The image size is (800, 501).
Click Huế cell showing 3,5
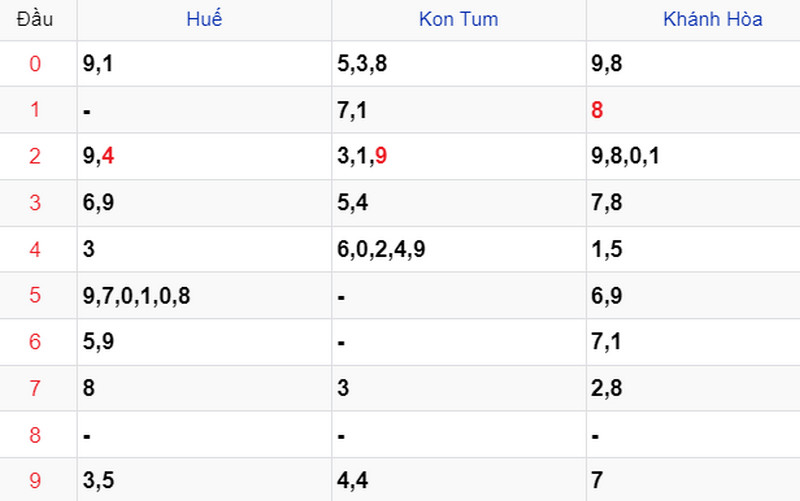tap(204, 480)
